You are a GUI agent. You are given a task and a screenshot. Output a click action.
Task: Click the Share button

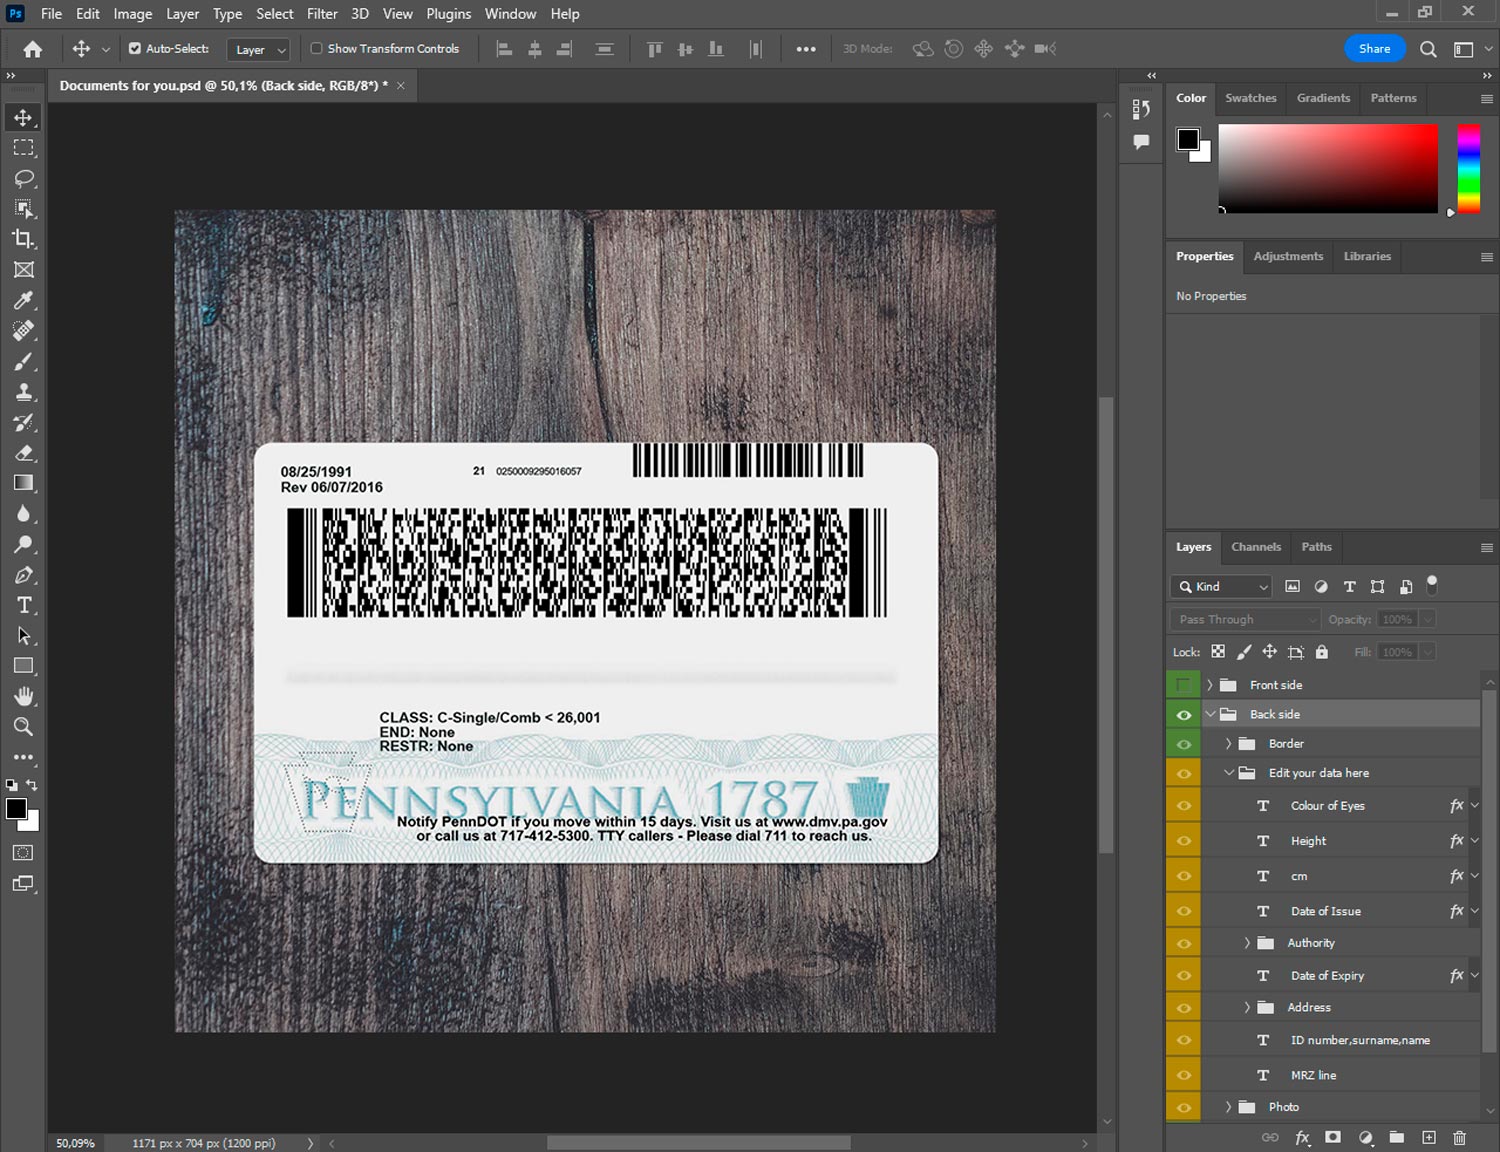click(x=1374, y=49)
